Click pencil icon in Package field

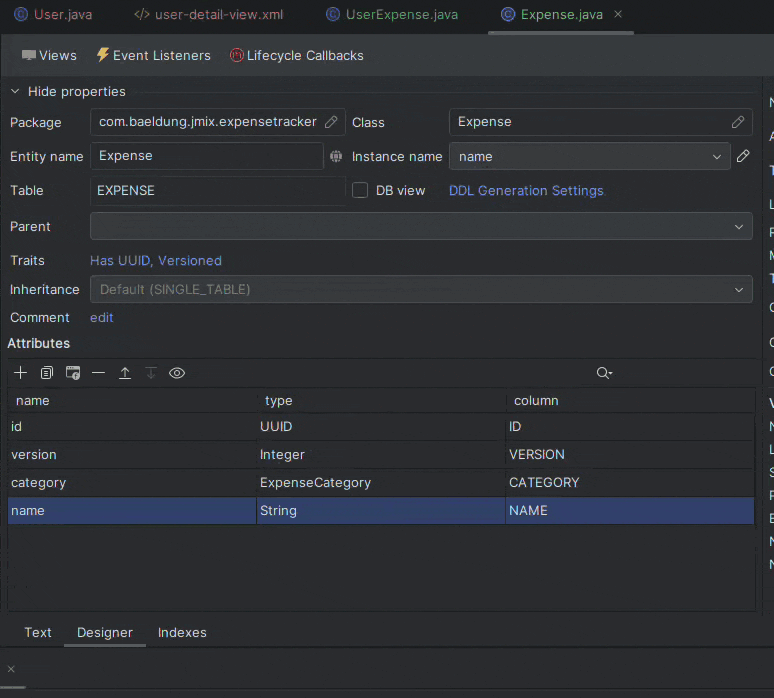tap(331, 122)
